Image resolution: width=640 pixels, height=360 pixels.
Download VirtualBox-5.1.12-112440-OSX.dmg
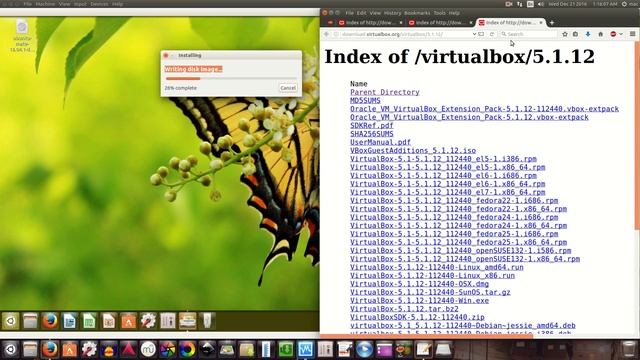(x=419, y=284)
